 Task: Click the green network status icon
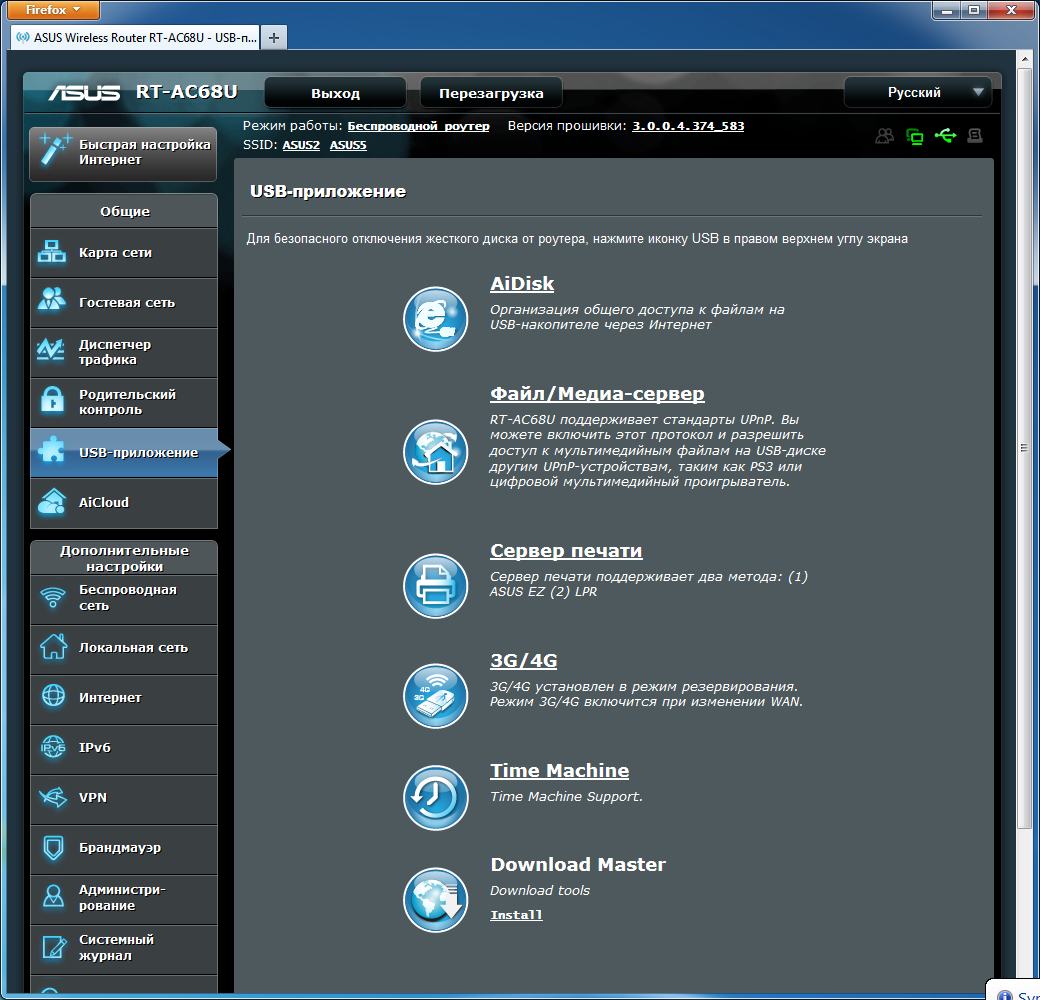coord(915,137)
